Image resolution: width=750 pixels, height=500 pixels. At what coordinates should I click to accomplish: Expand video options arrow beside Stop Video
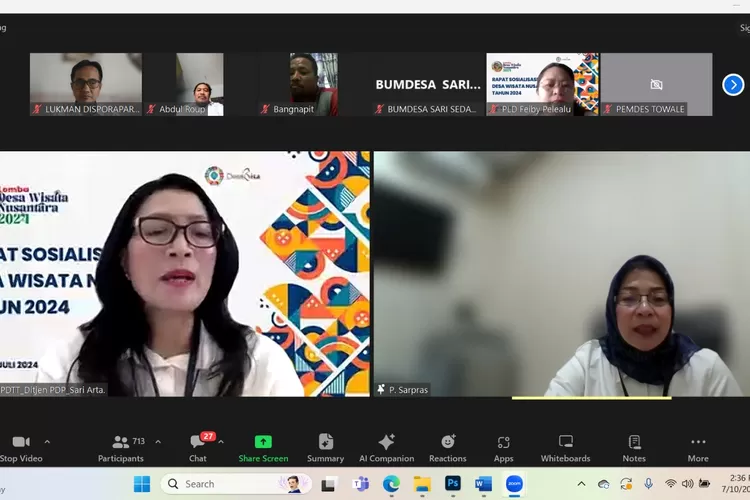pos(47,442)
